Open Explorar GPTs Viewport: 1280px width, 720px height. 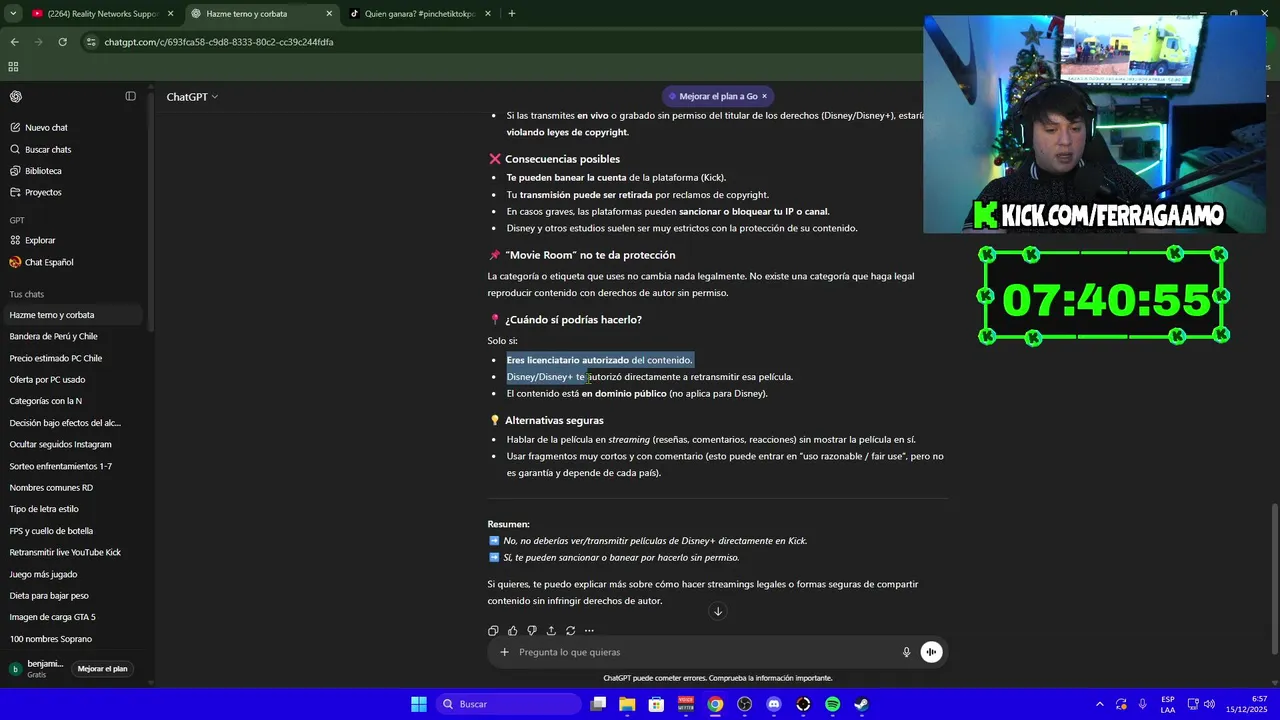coord(40,240)
